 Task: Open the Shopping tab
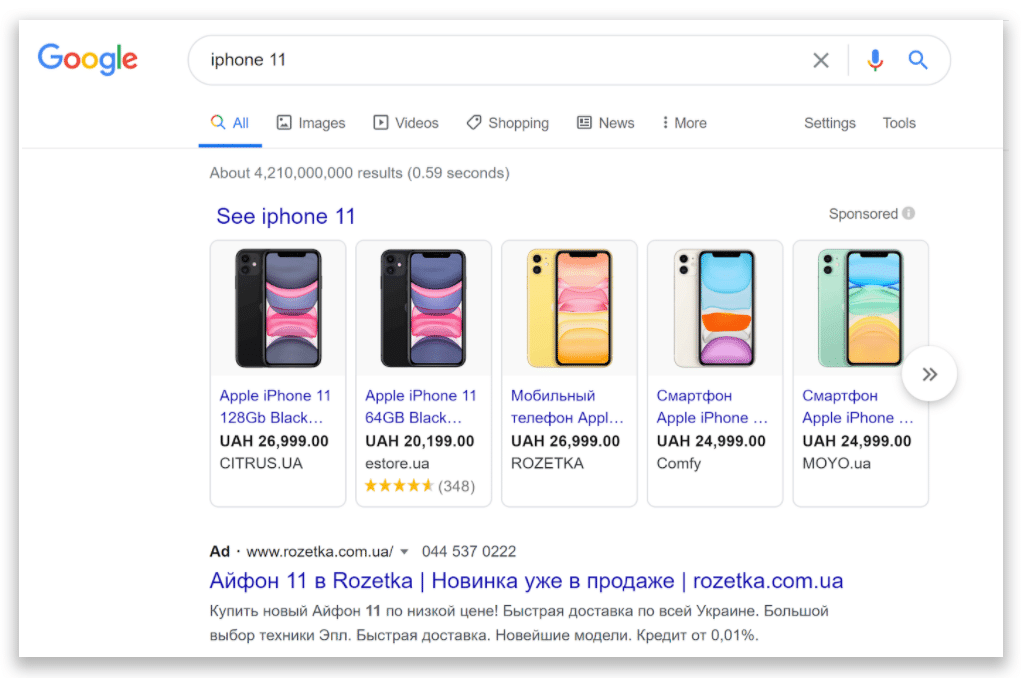coord(507,123)
